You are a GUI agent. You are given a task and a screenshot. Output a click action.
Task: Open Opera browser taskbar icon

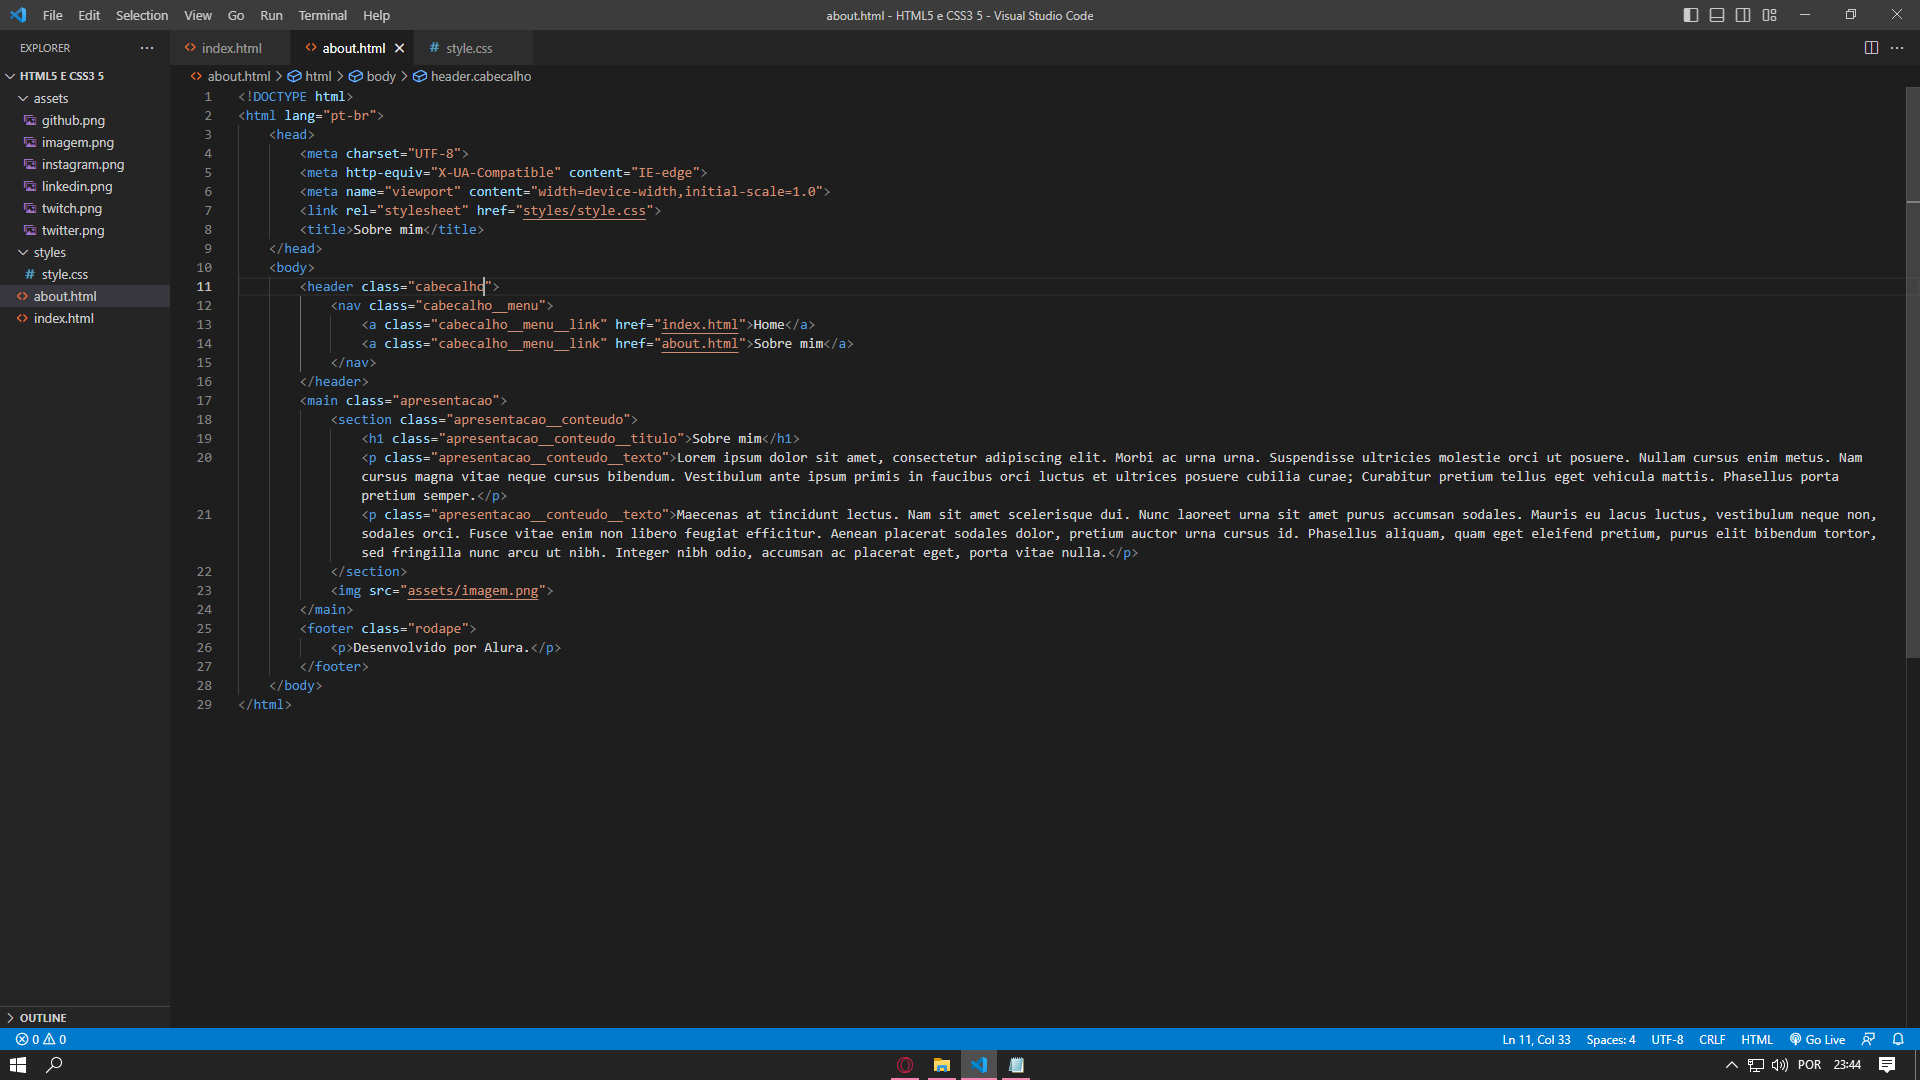(x=905, y=1065)
